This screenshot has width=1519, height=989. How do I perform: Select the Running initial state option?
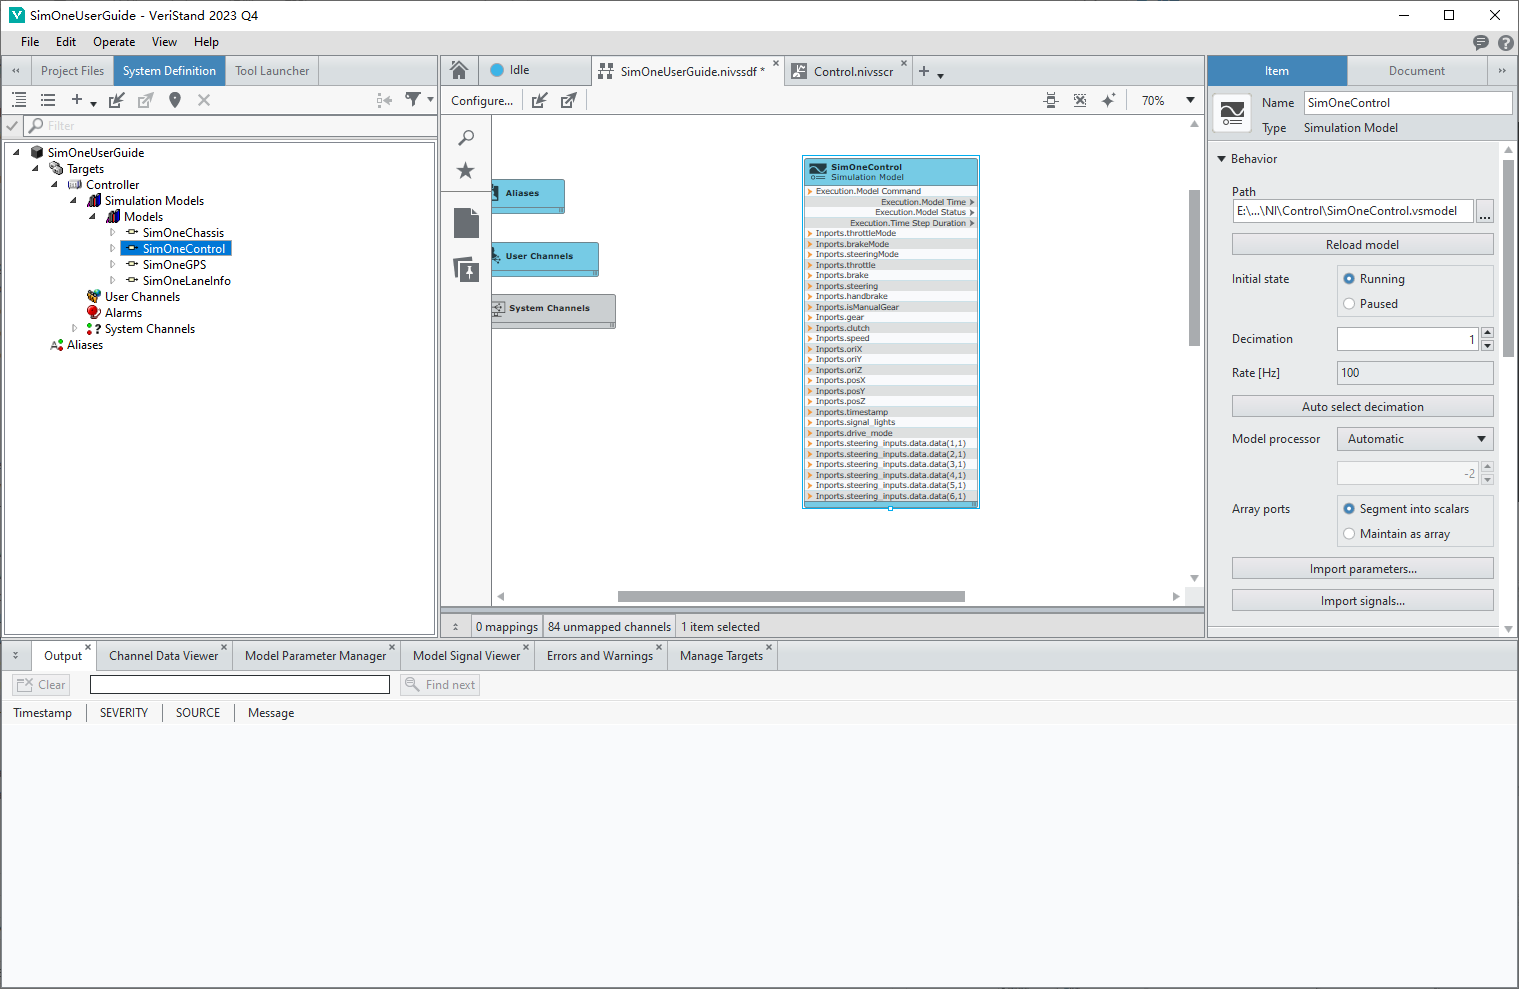tap(1349, 279)
